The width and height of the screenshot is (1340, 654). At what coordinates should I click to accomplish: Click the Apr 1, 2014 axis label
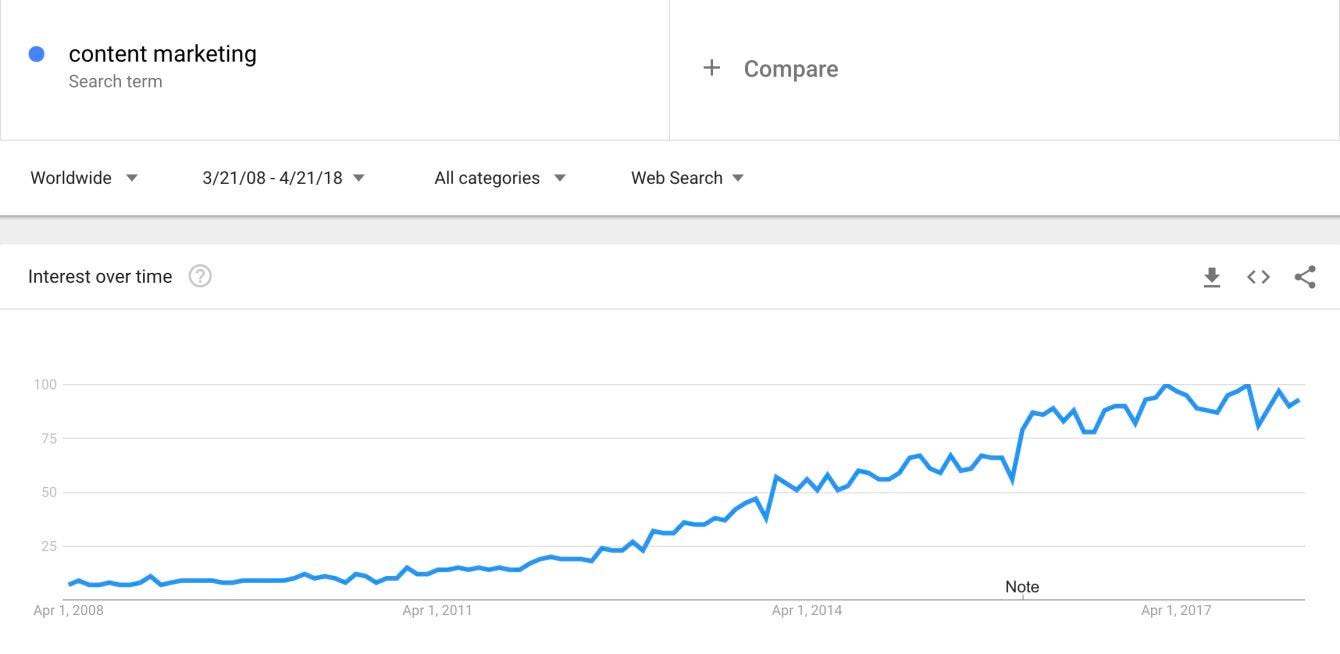(806, 610)
